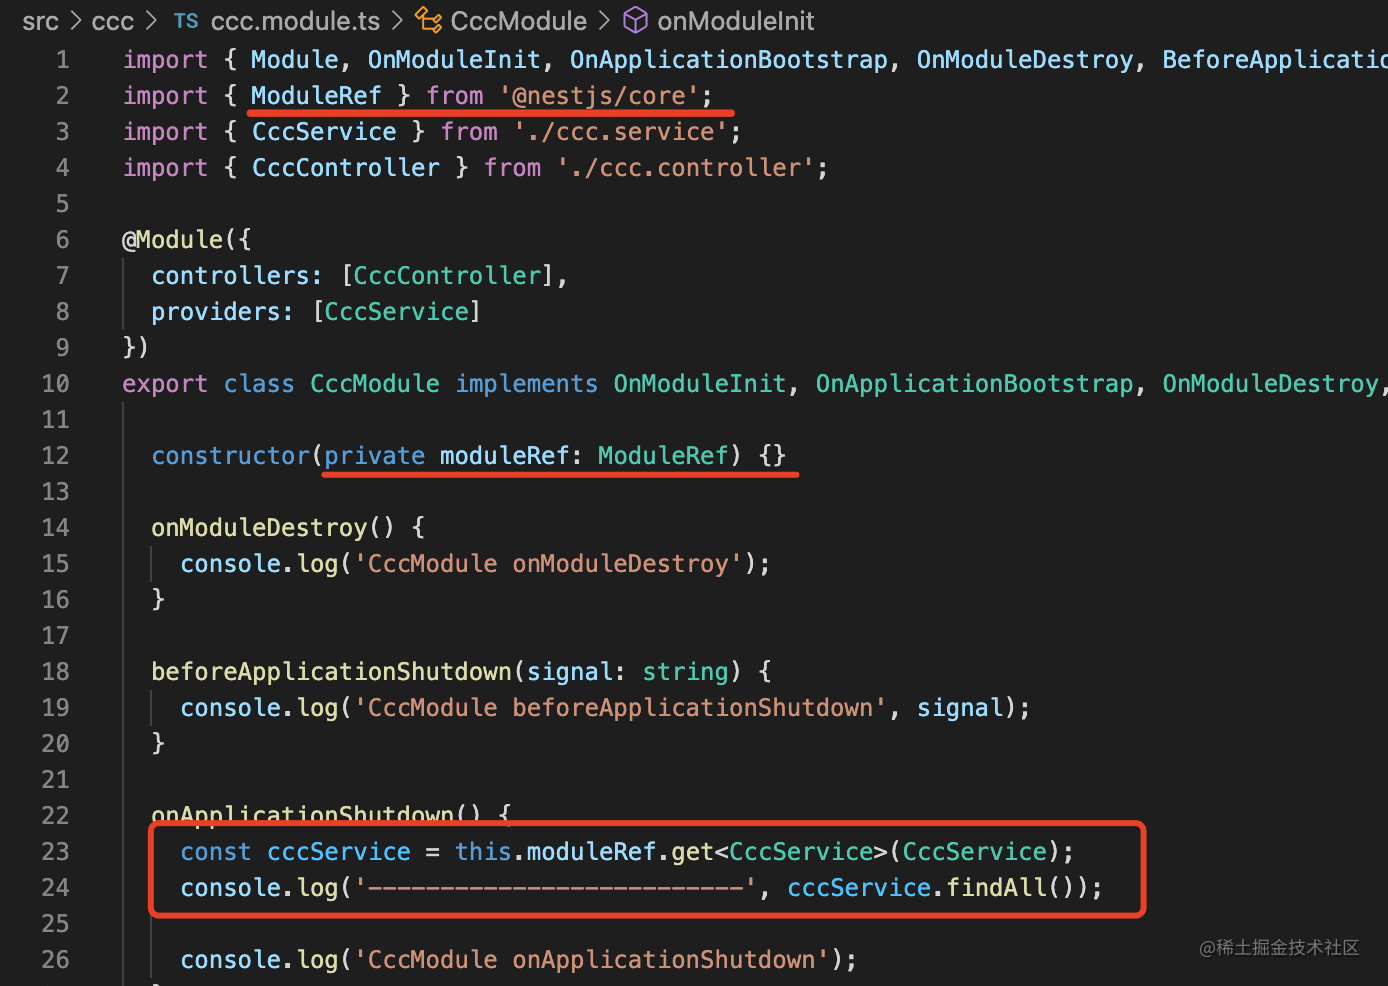Expand the ccc.module.ts breadcrumb item
The width and height of the screenshot is (1388, 986).
(x=295, y=21)
